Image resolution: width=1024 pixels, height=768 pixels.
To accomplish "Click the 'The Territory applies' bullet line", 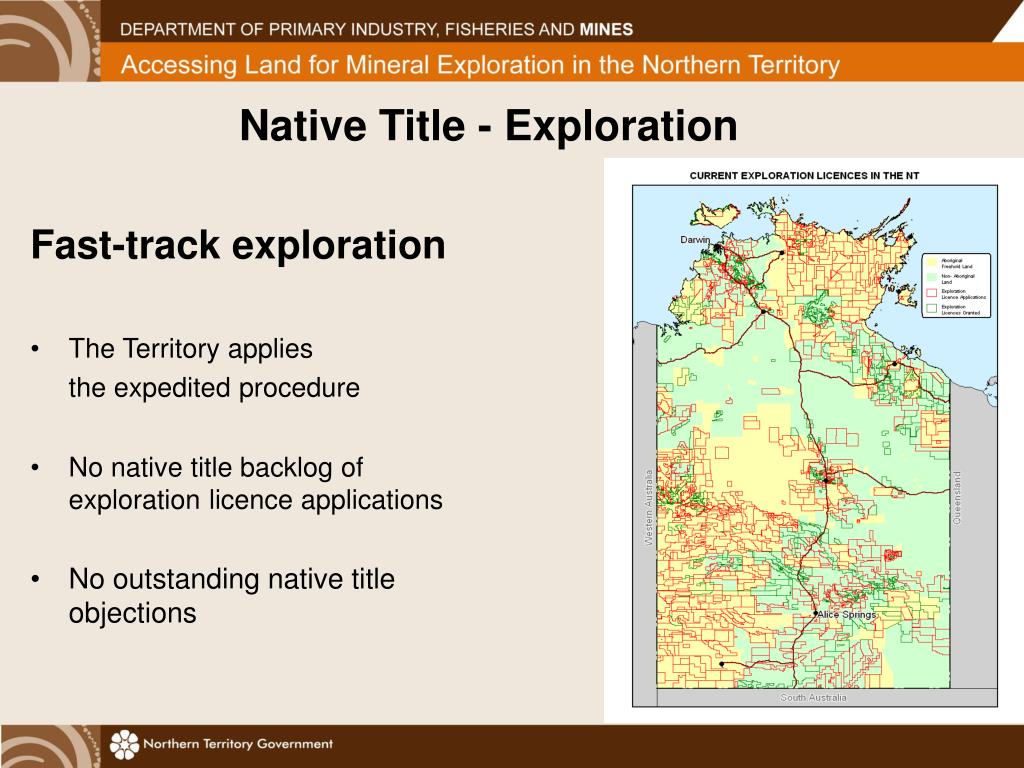I will [191, 349].
